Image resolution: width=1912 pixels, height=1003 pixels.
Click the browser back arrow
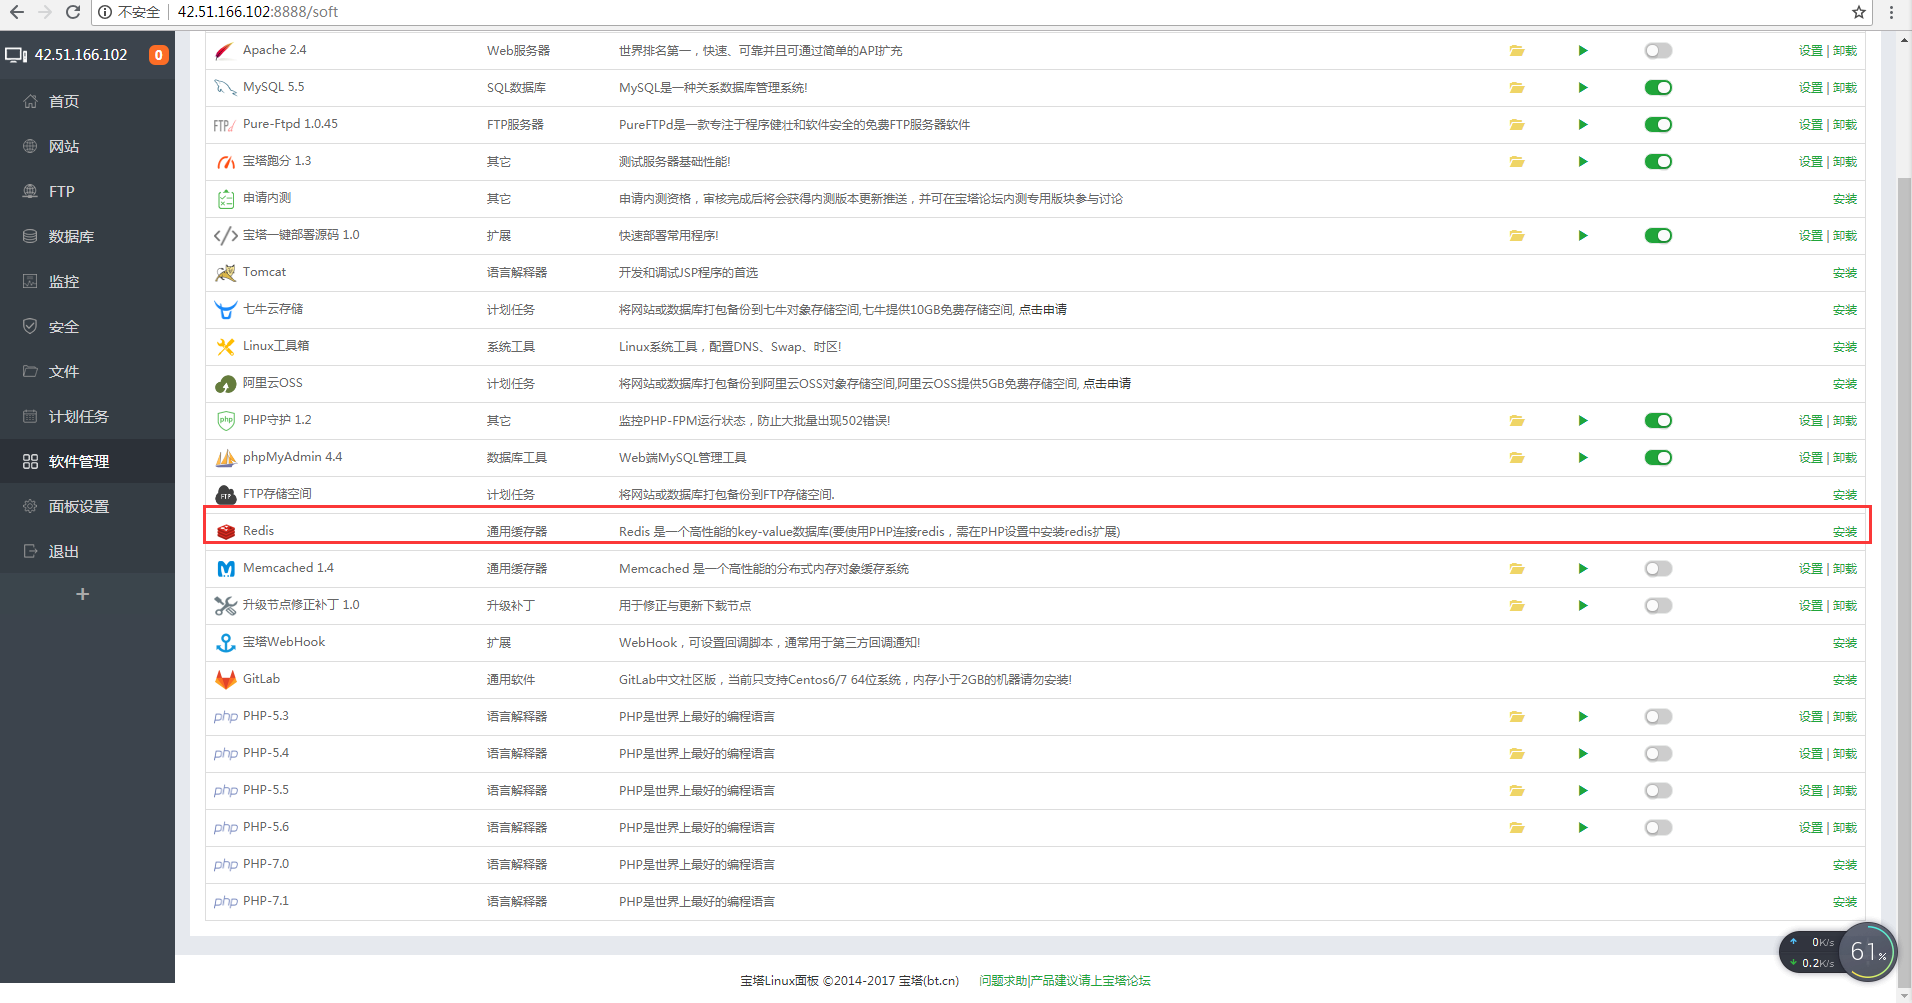(16, 12)
